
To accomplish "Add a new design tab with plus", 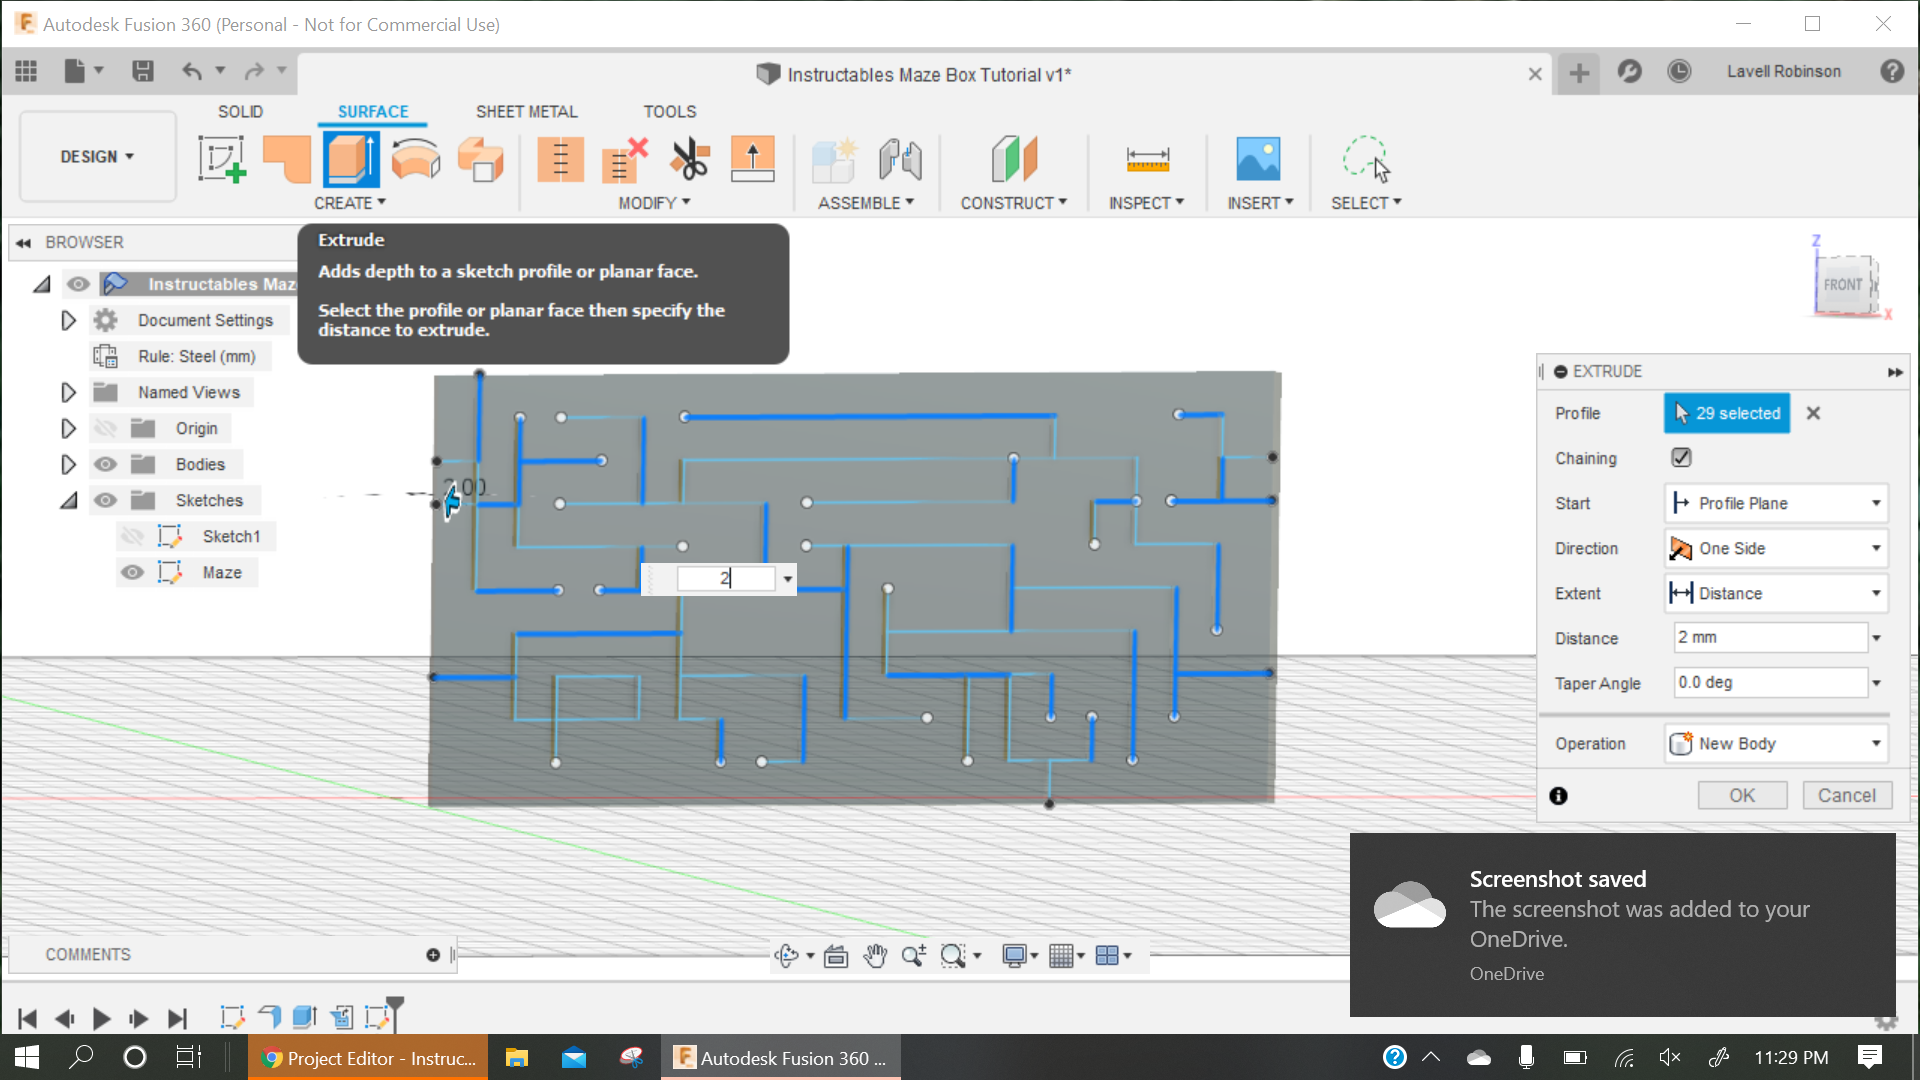I will tap(1579, 73).
